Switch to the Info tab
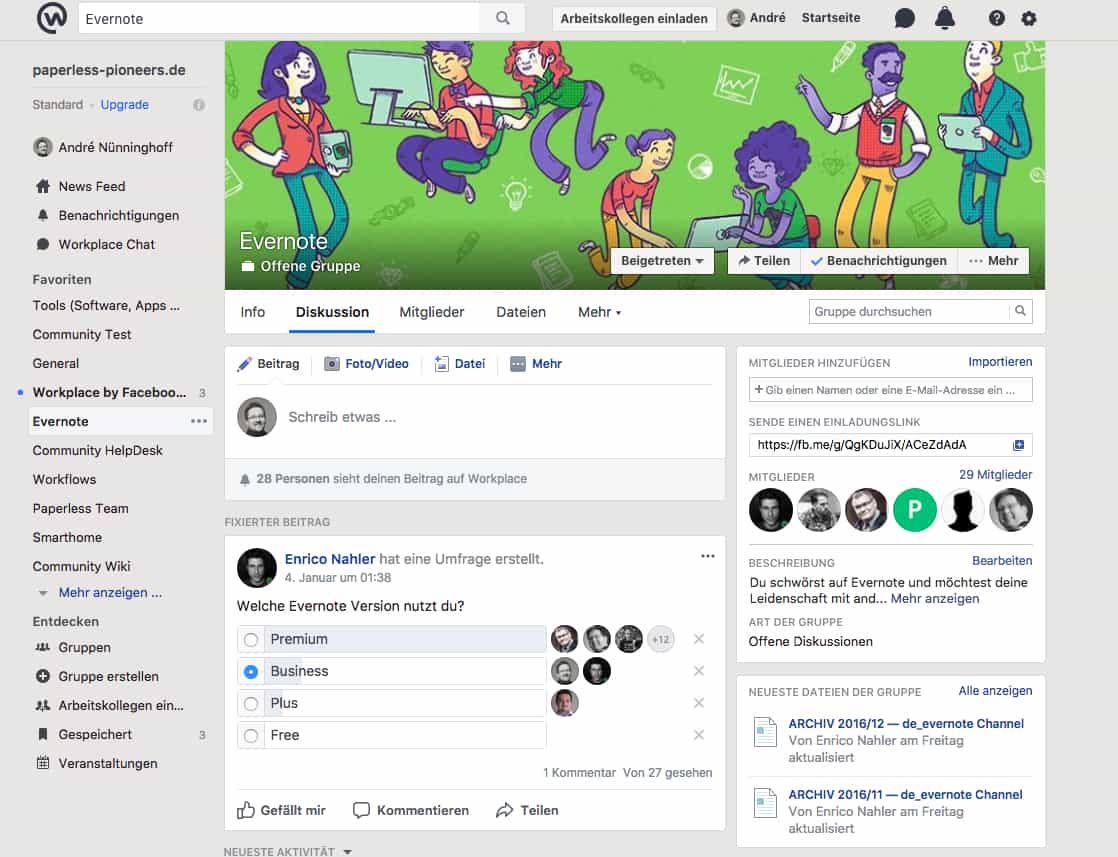 tap(252, 312)
